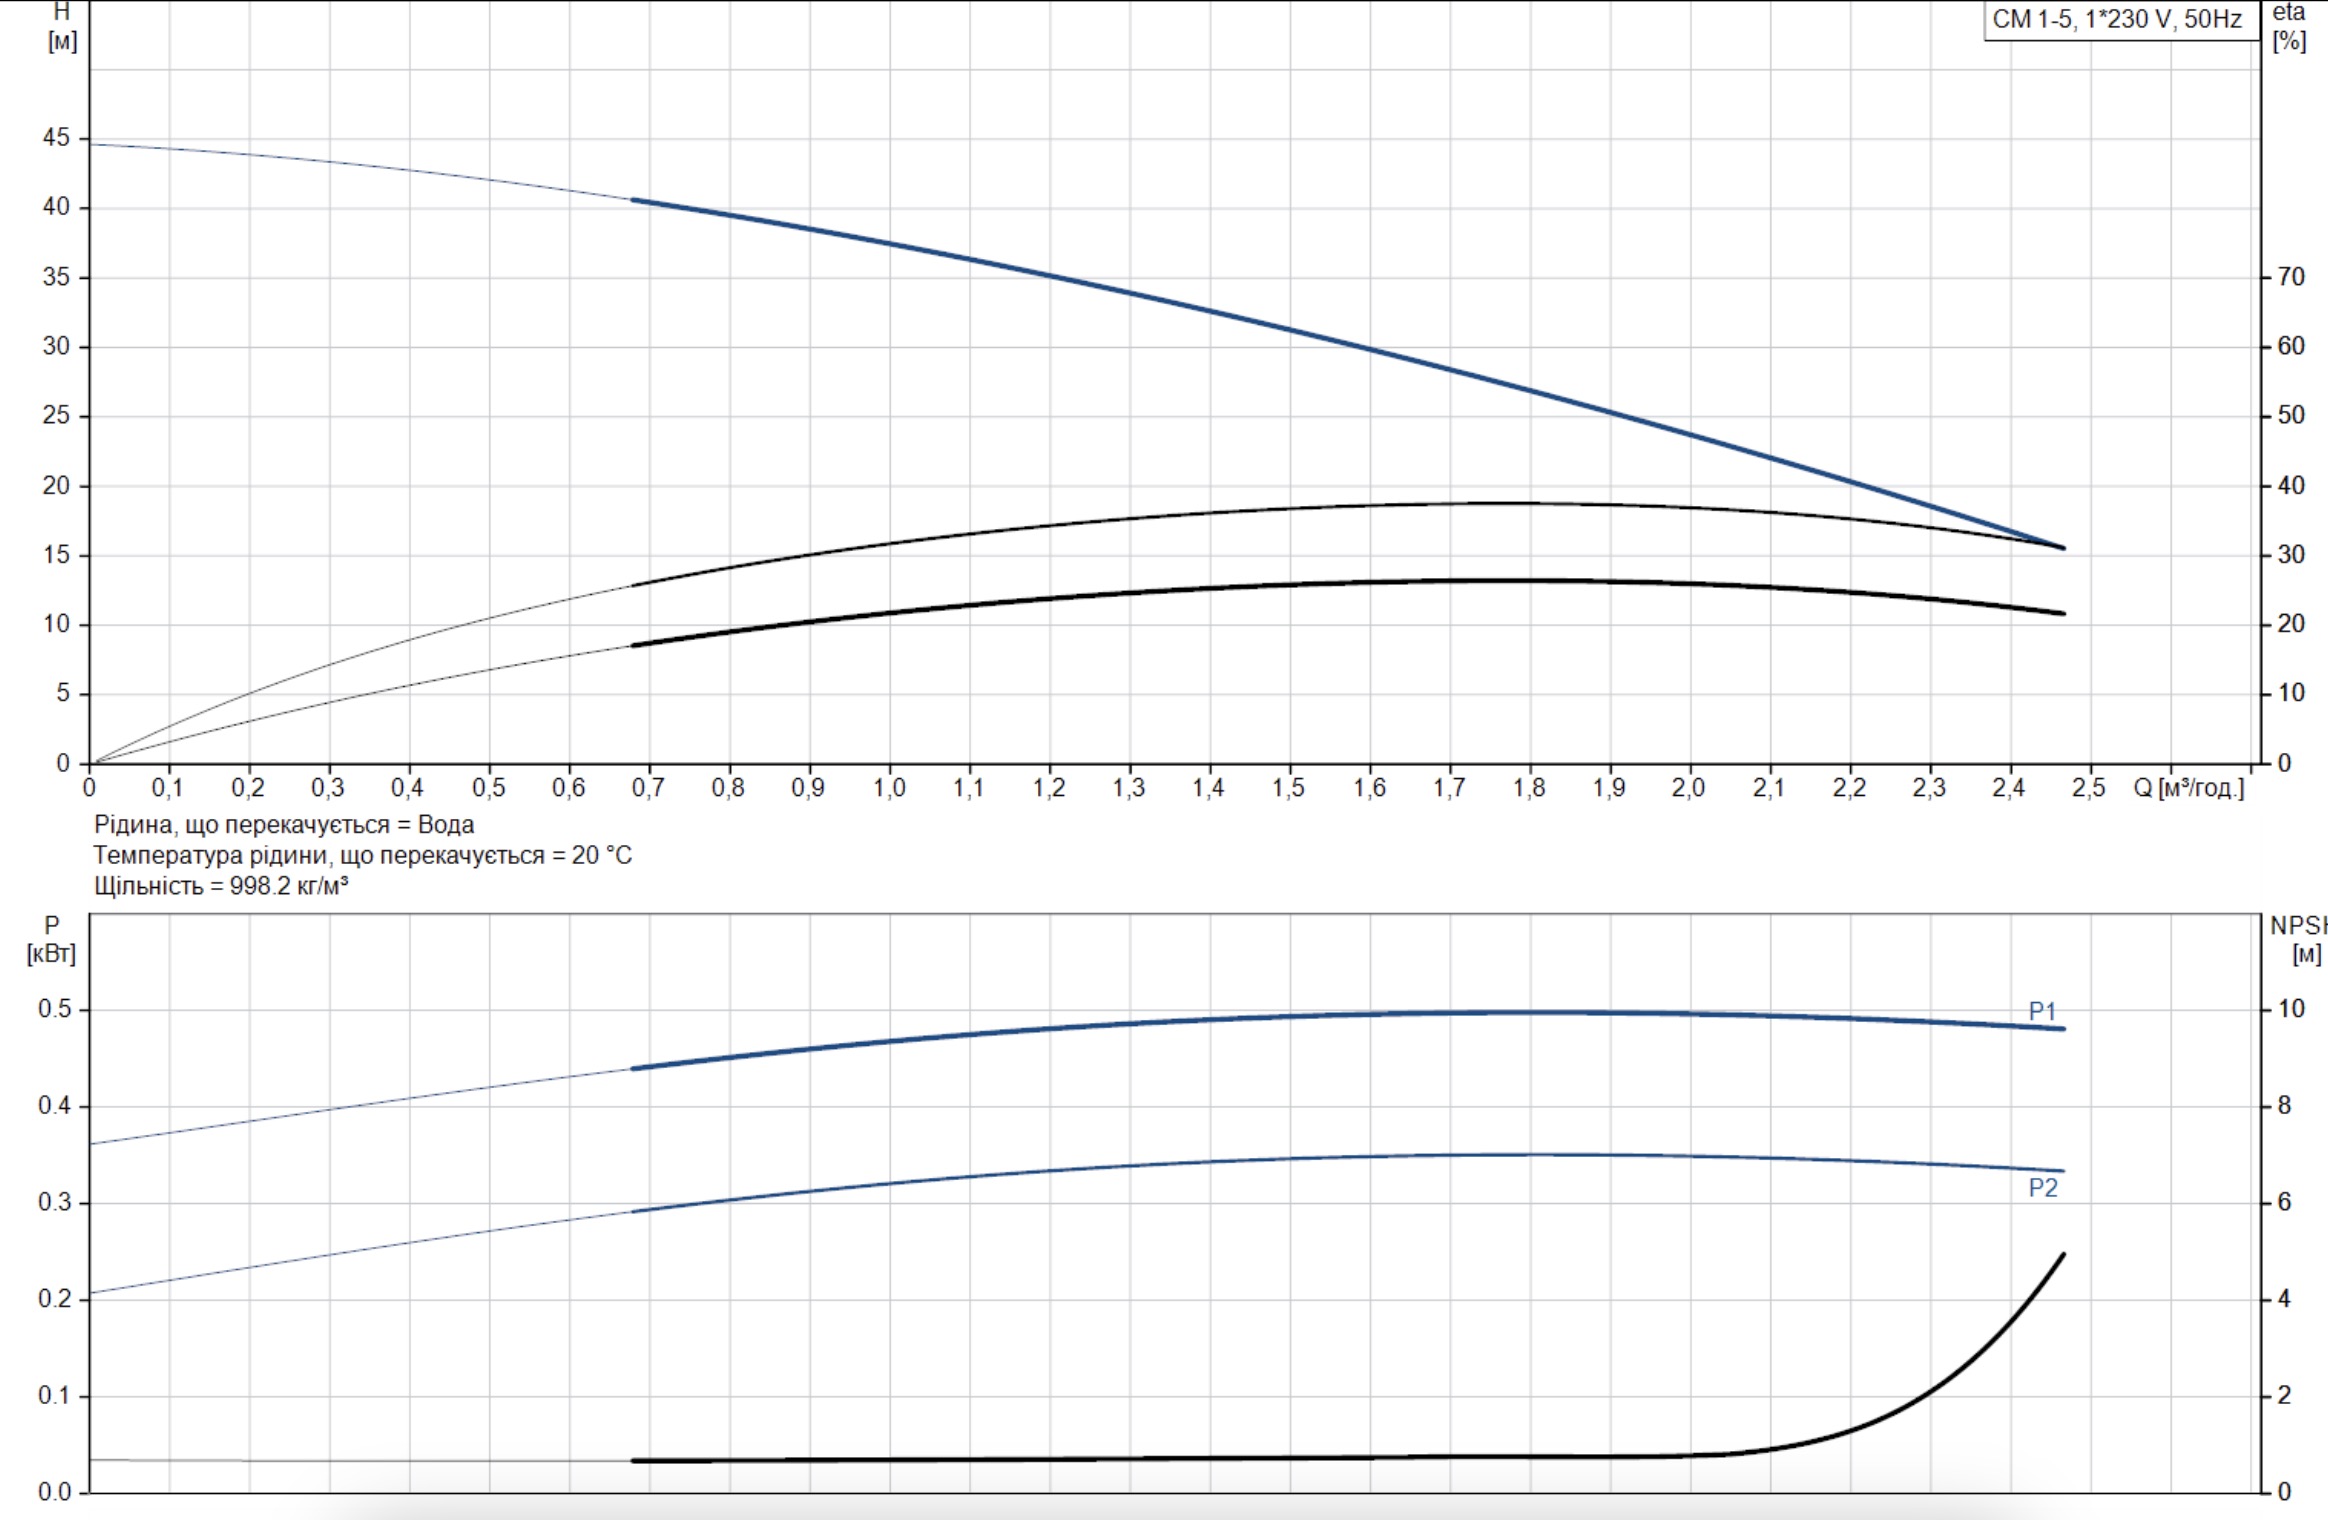Image resolution: width=2328 pixels, height=1520 pixels.
Task: Click the 2,5 tick on the Q axis
Action: click(2088, 788)
